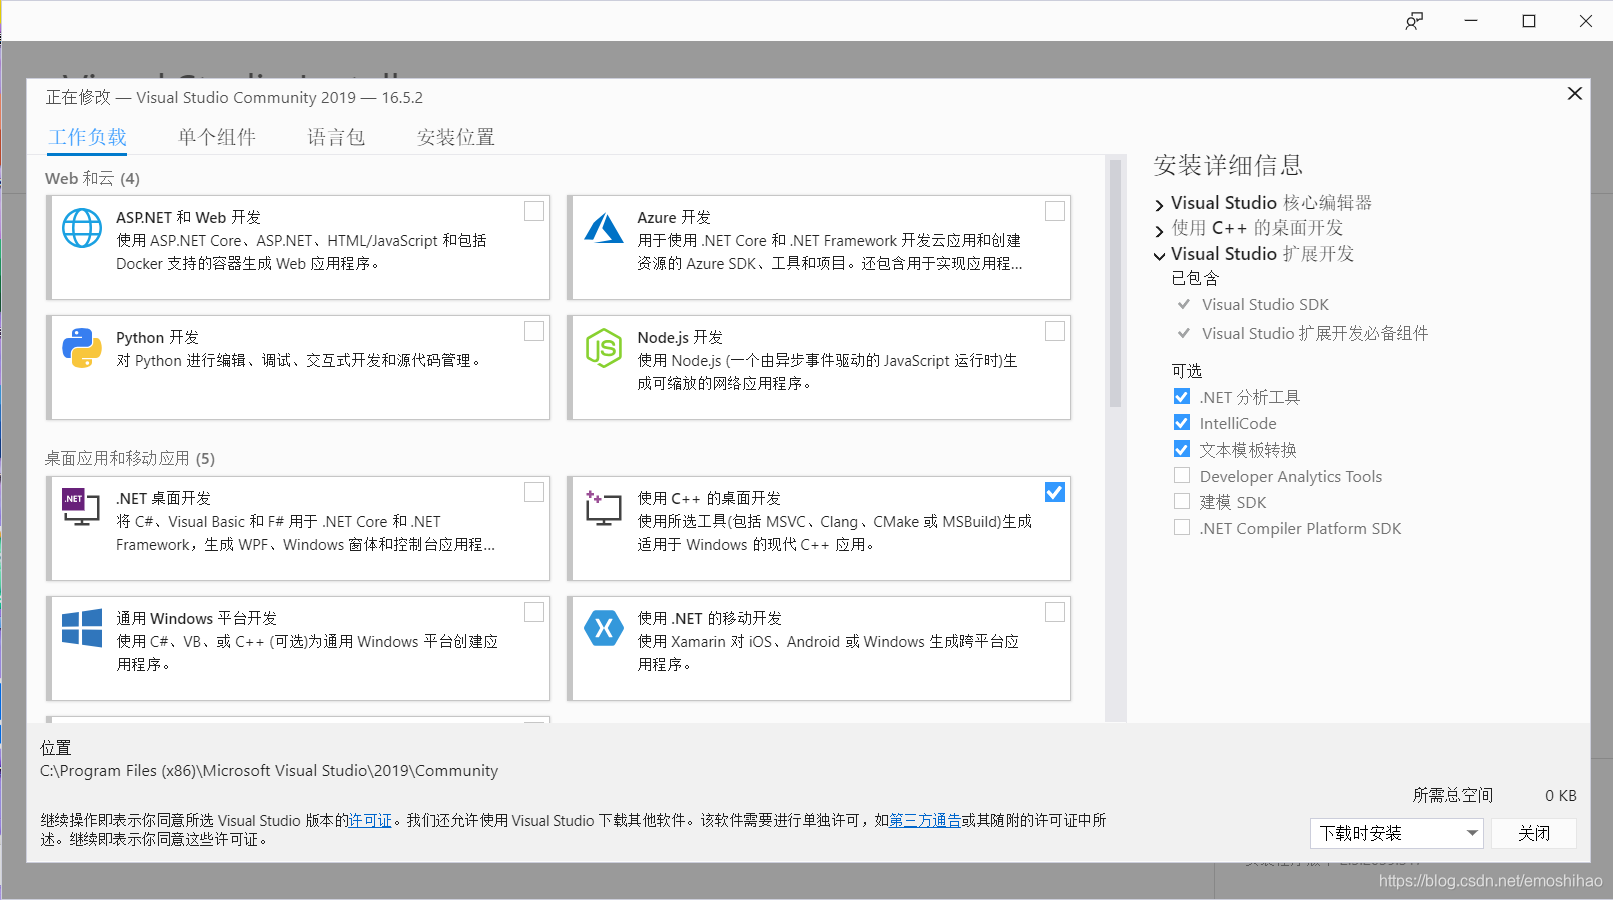Enable the .NET desktop development checkbox
1613x900 pixels.
point(534,492)
